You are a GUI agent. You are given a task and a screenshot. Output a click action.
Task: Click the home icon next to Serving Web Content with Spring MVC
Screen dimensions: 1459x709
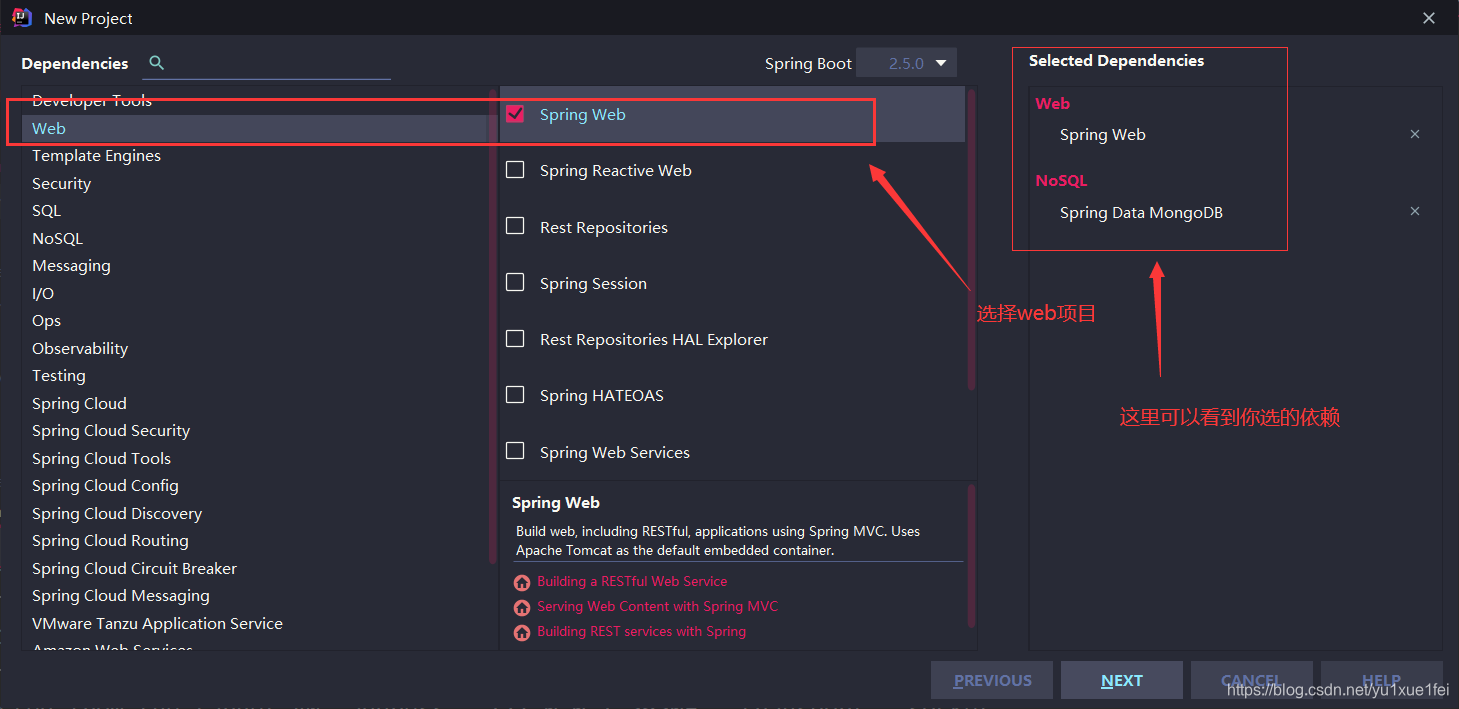522,608
